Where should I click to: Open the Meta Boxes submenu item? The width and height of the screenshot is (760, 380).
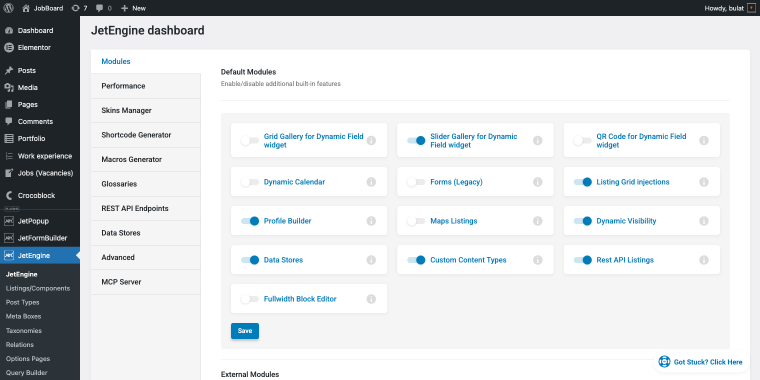(x=23, y=317)
